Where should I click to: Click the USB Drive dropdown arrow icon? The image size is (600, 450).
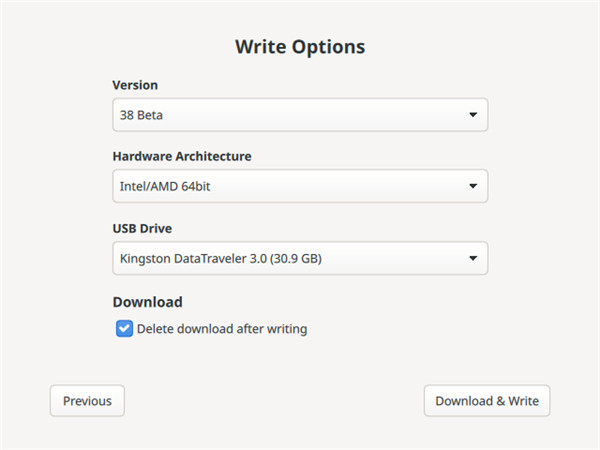coord(473,259)
